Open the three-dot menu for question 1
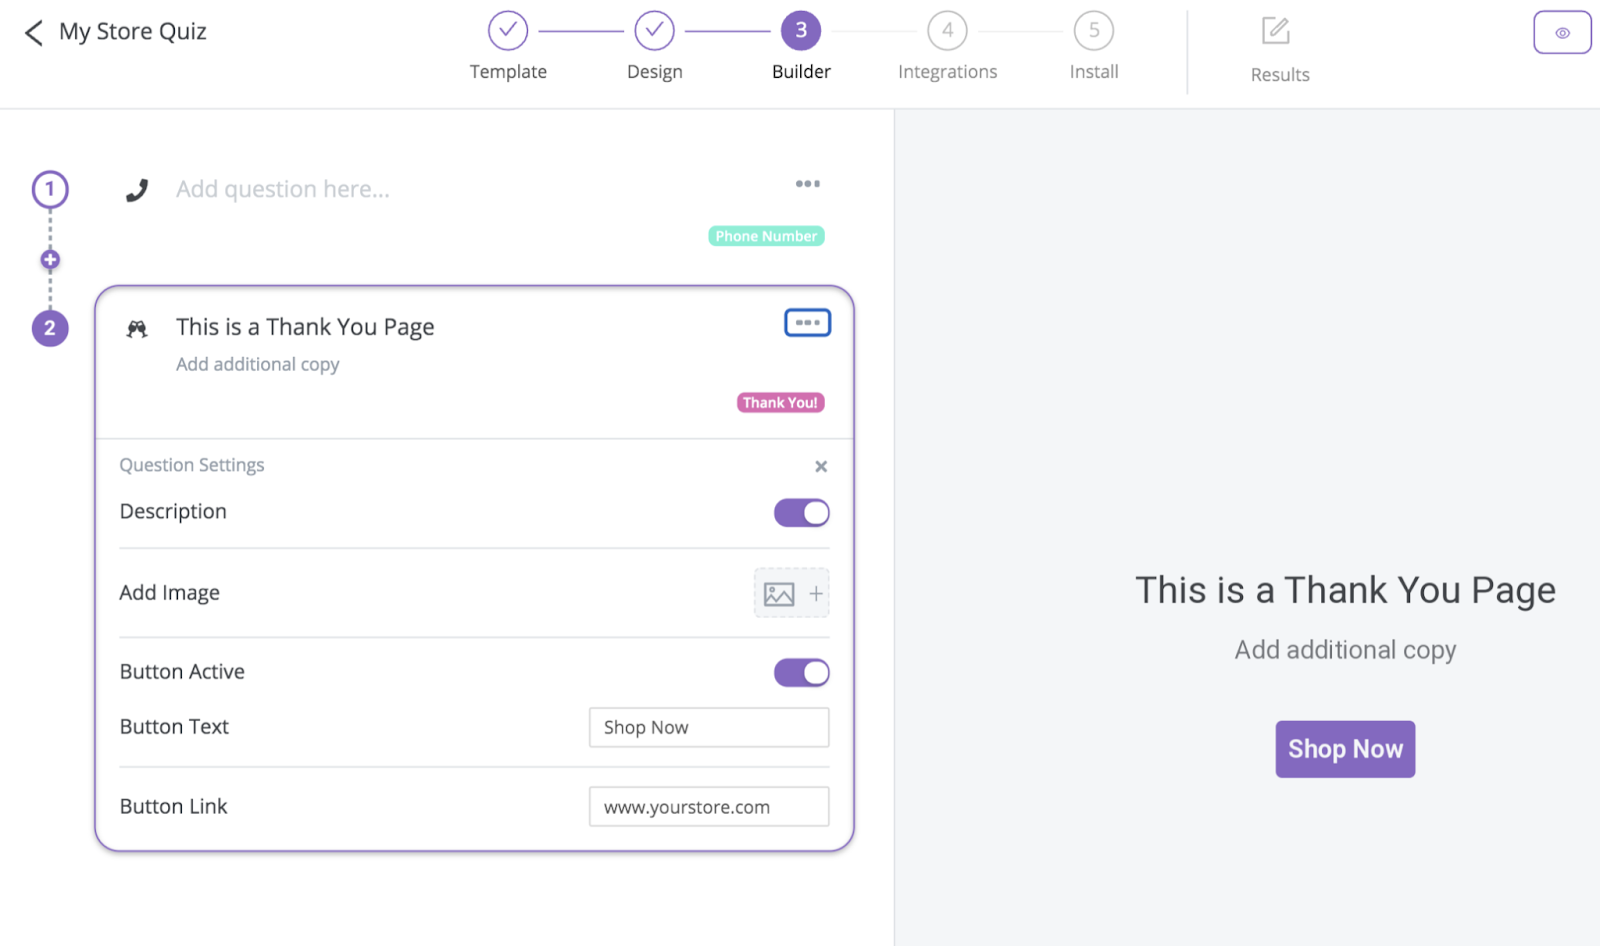 click(x=808, y=184)
